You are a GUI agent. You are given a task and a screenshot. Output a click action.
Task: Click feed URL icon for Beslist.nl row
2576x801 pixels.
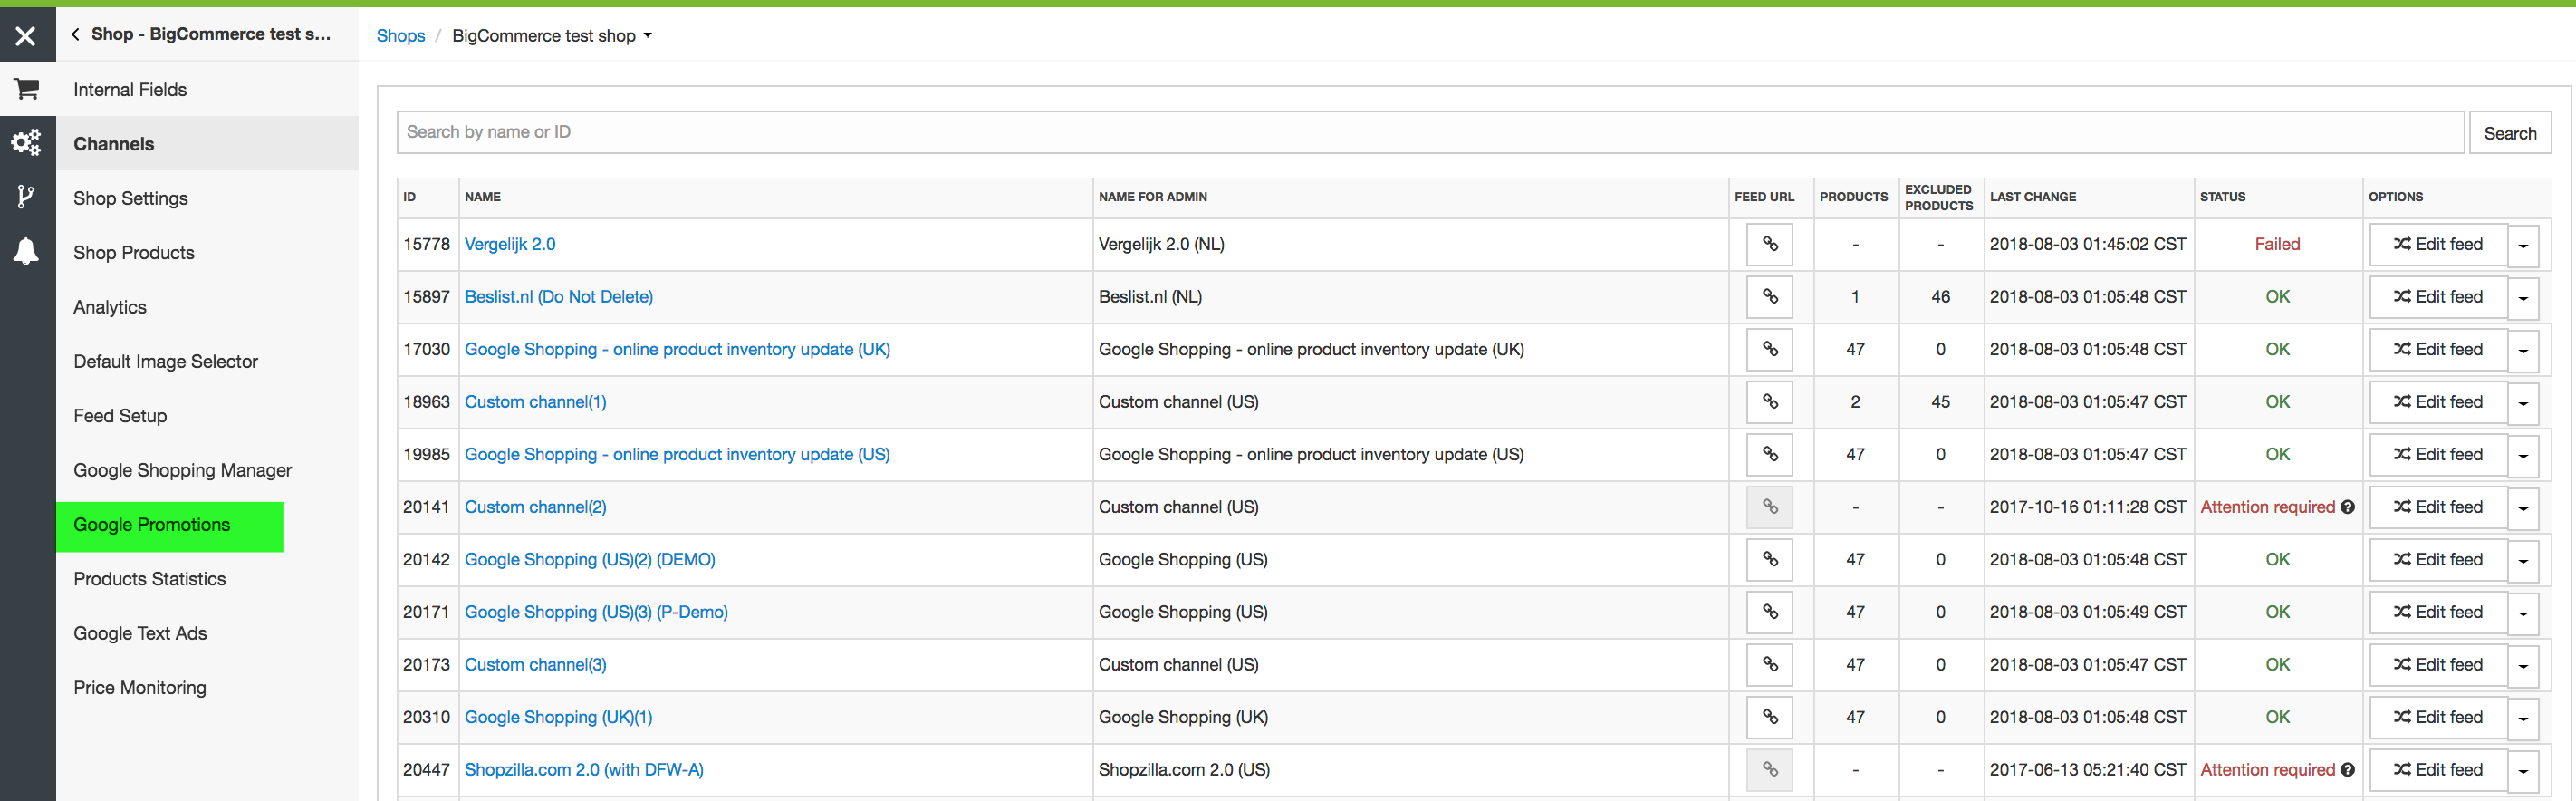pyautogui.click(x=1769, y=297)
